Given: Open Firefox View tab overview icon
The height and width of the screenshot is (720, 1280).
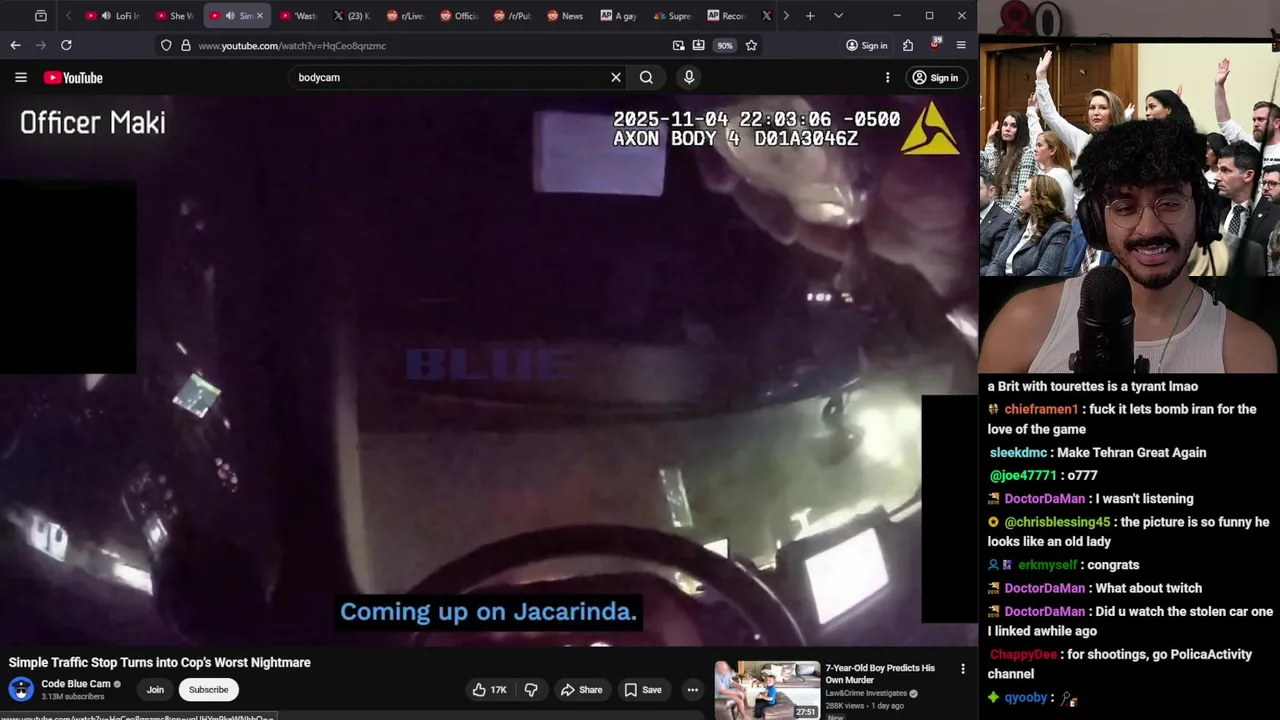Looking at the screenshot, I should point(40,15).
